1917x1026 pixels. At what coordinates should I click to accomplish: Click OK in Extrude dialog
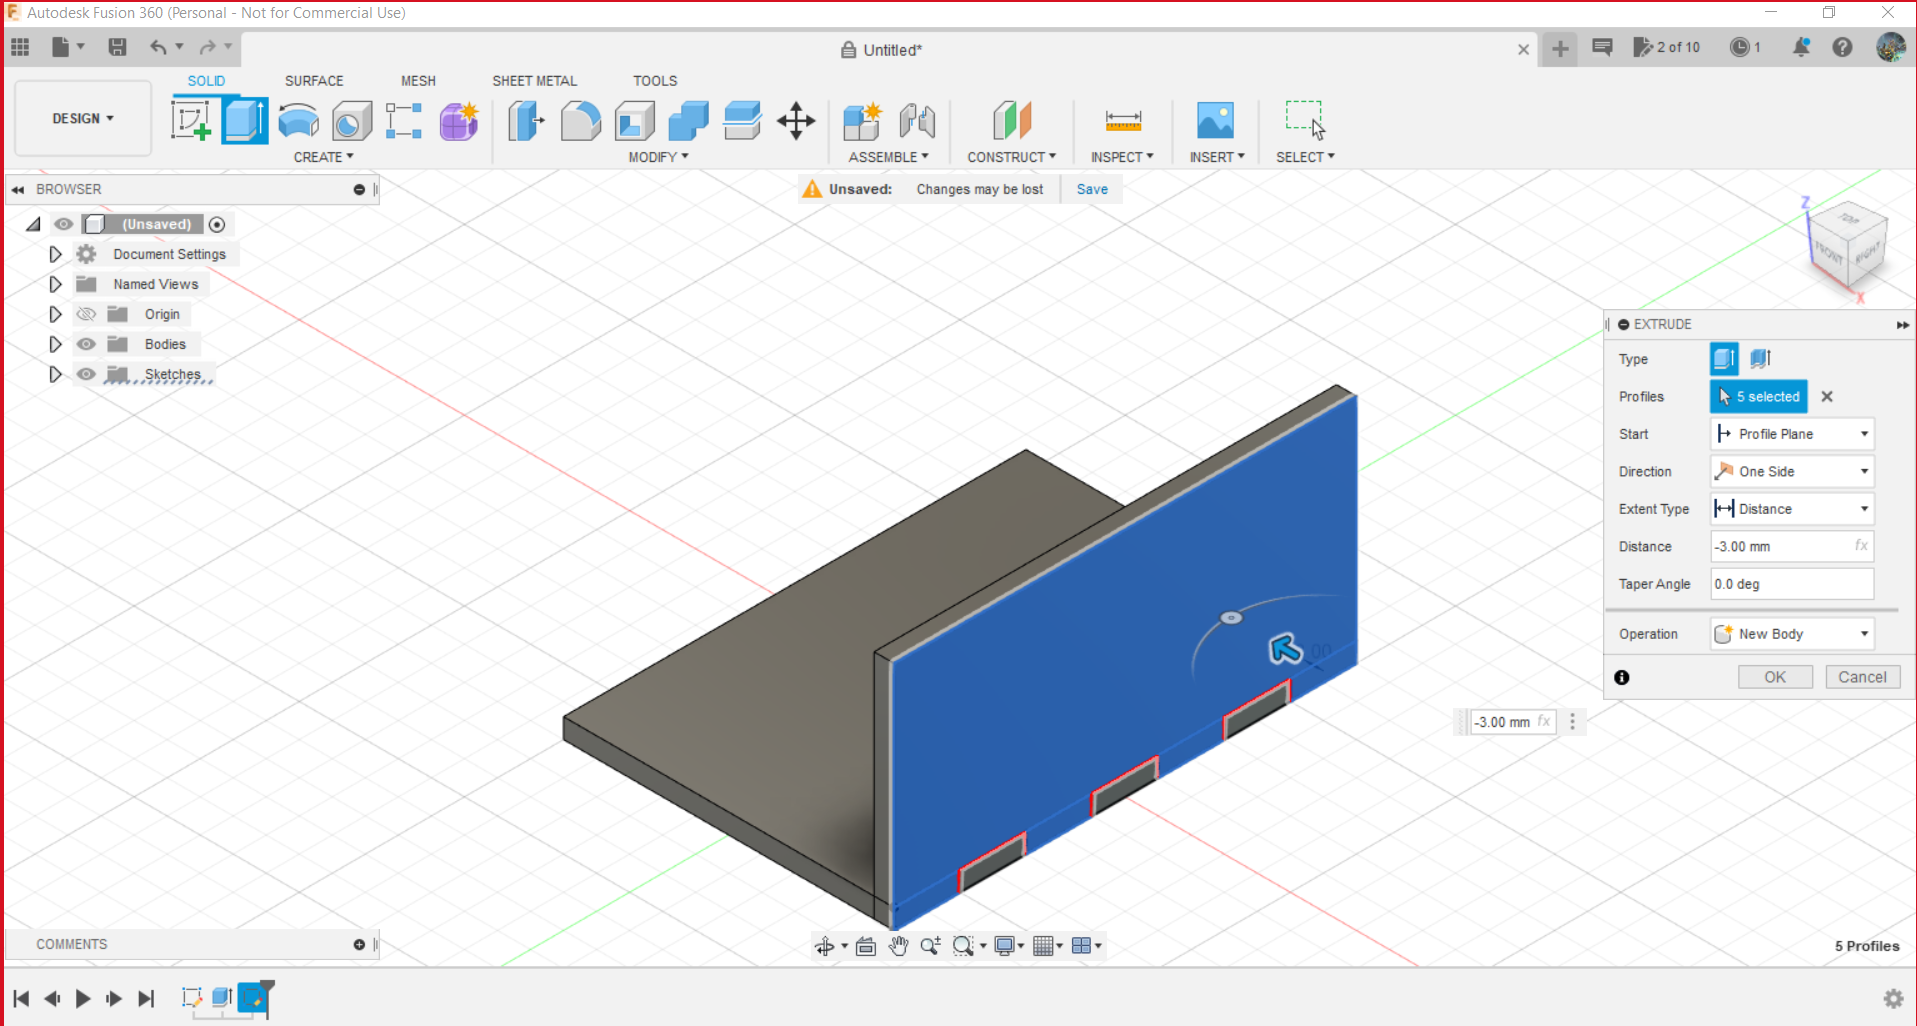tap(1775, 677)
